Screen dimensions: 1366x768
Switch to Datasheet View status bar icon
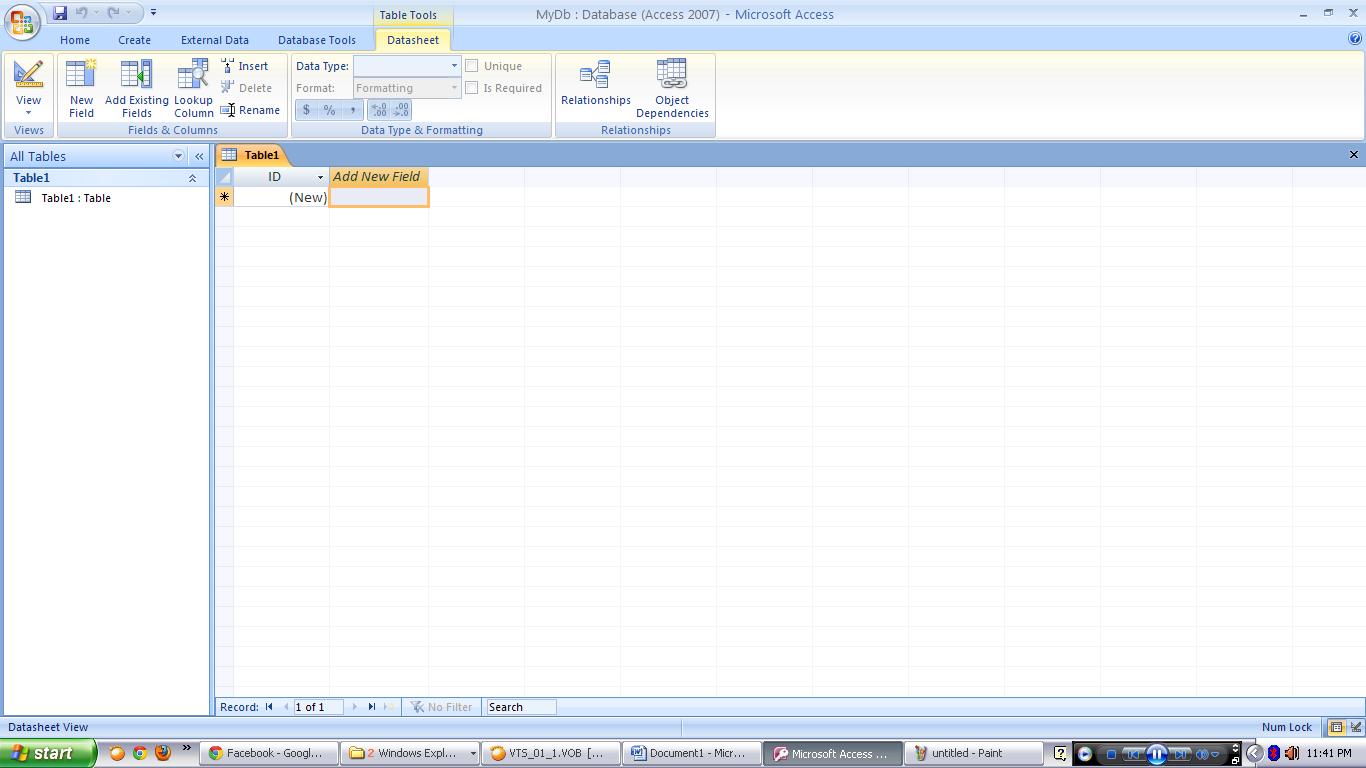point(1336,727)
